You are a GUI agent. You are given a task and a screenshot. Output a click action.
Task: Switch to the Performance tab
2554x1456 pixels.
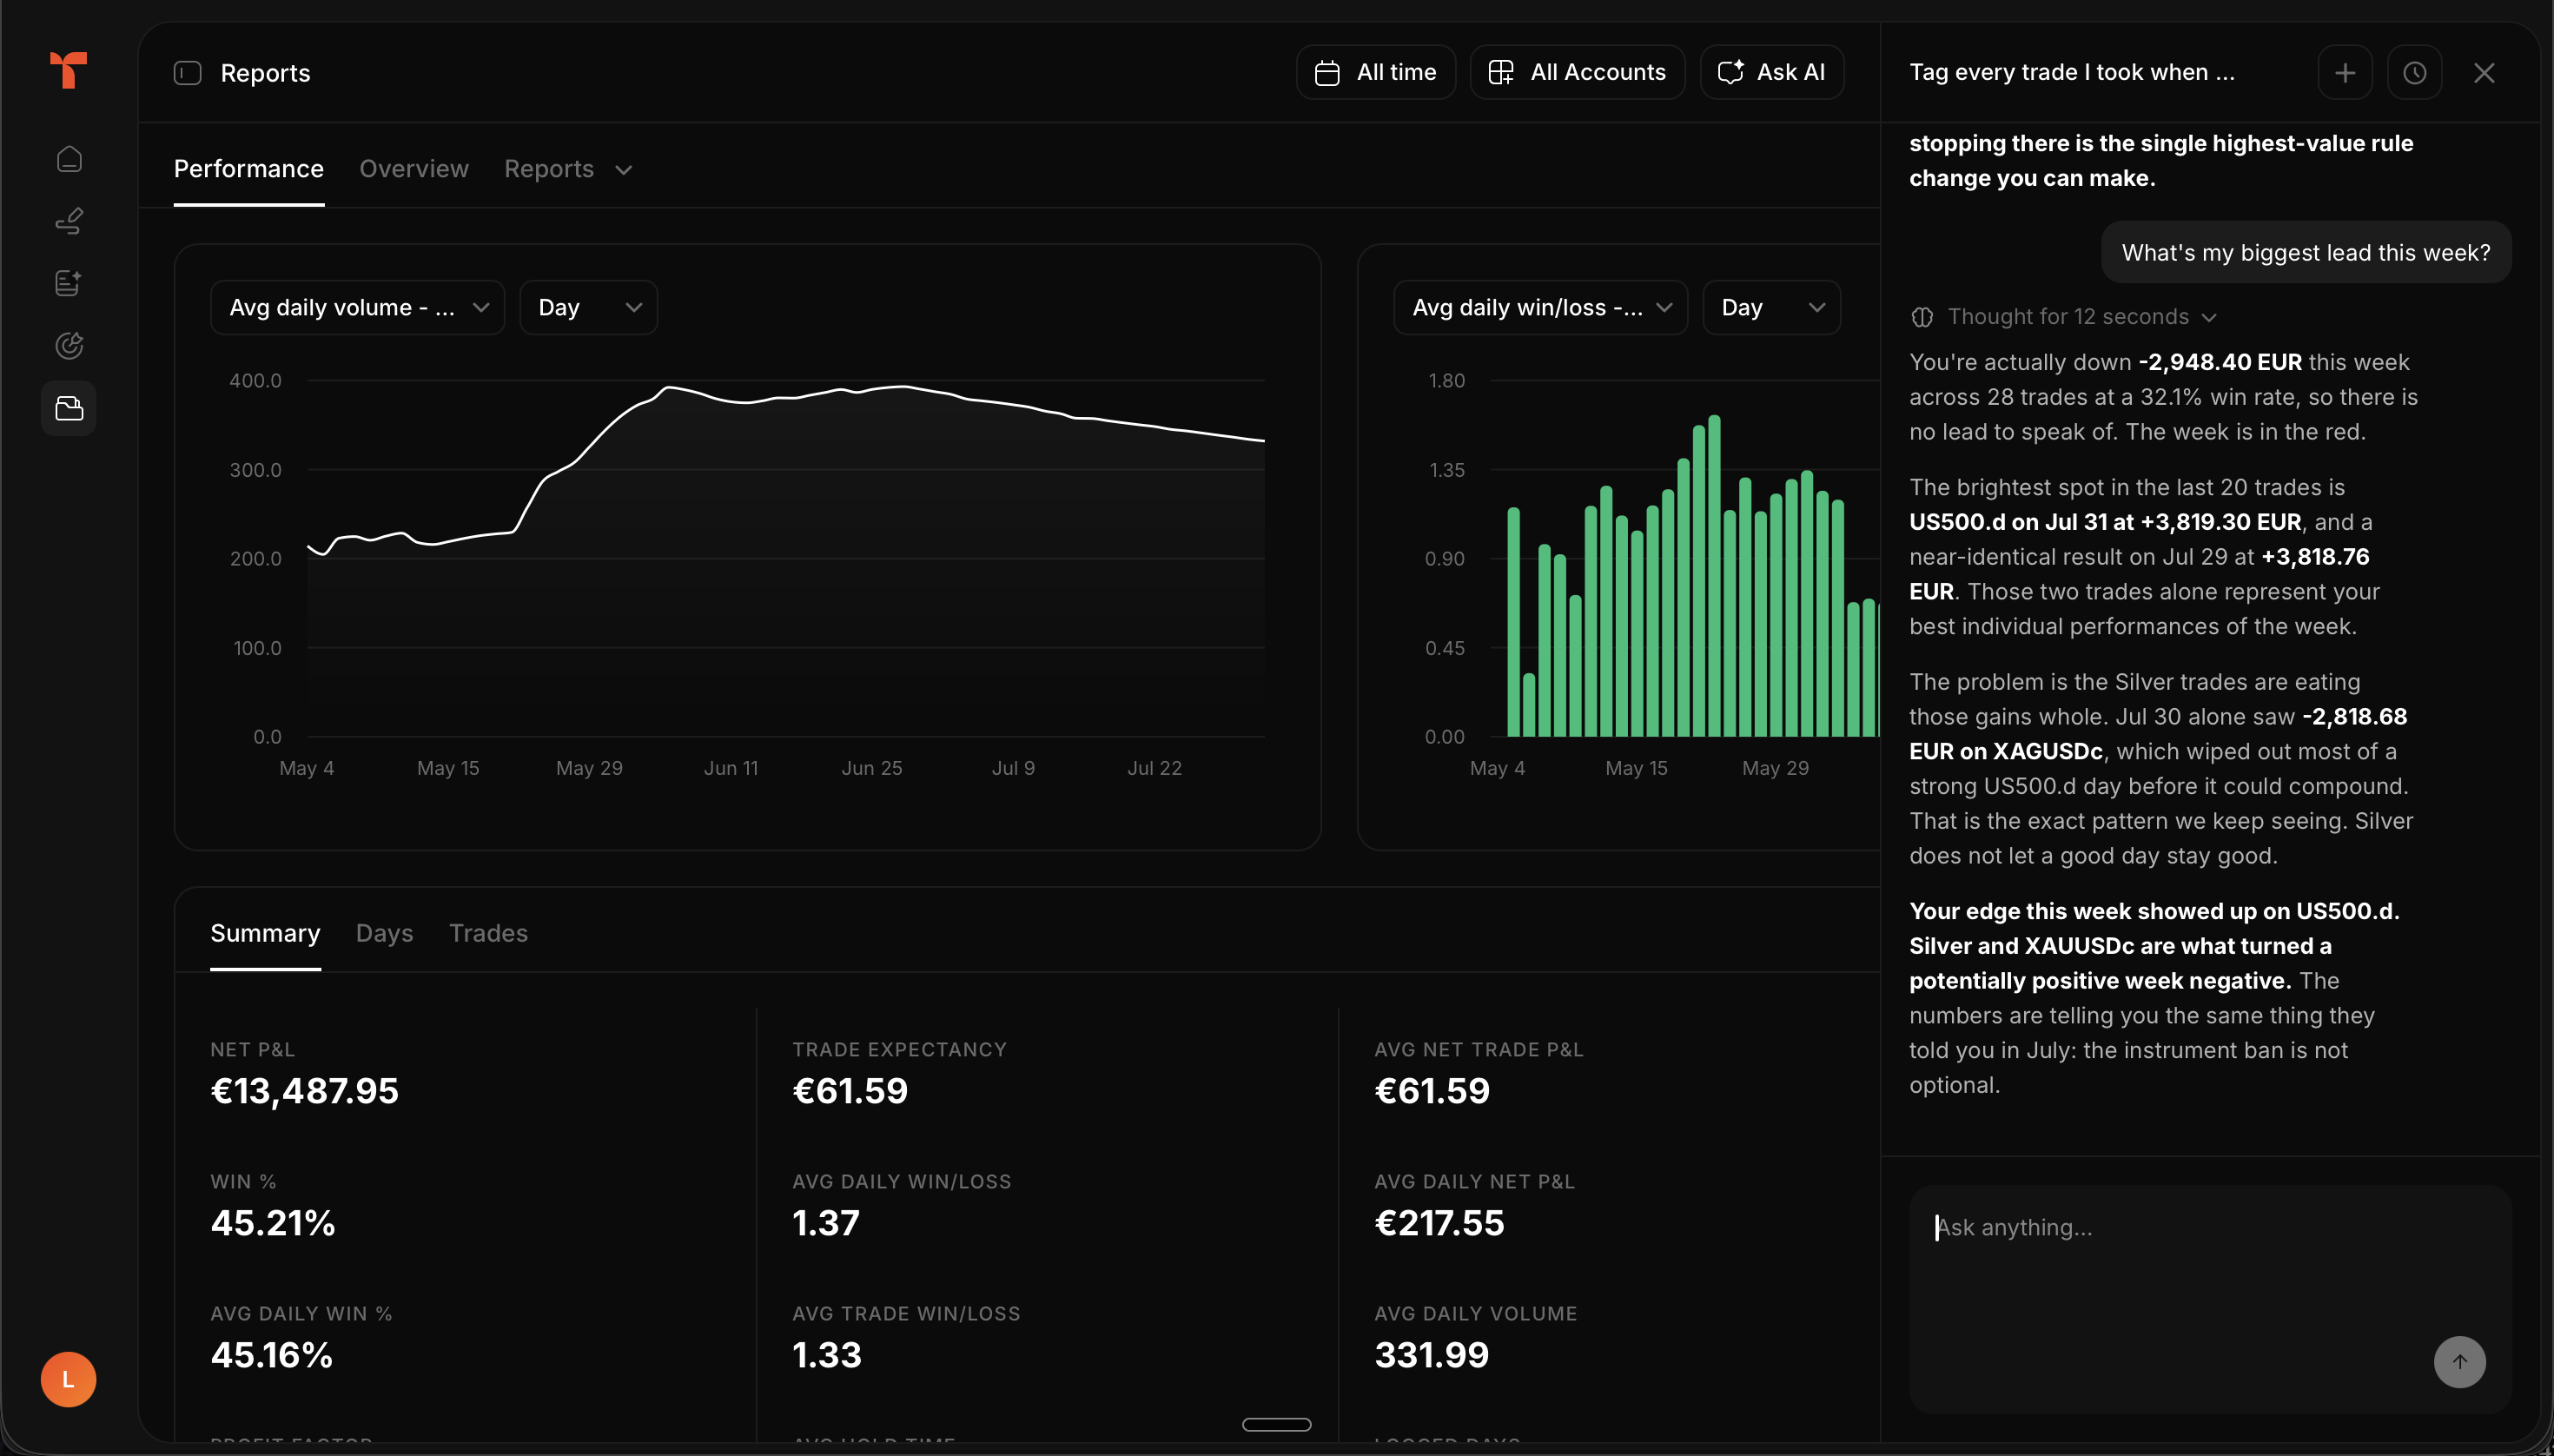(x=249, y=169)
